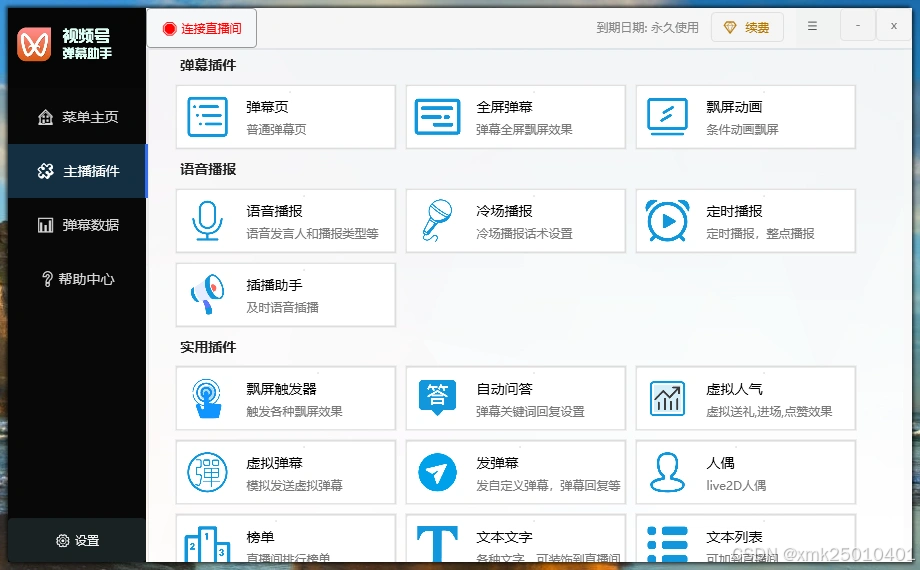Click the 插播助手 megaphone icon

click(207, 295)
